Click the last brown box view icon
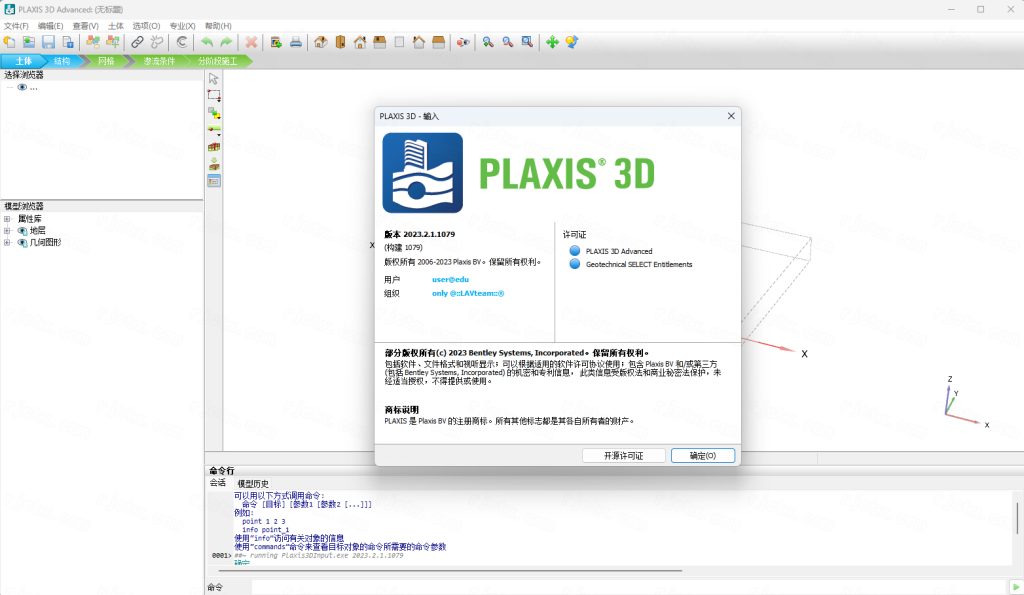This screenshot has height=595, width=1024. [438, 42]
